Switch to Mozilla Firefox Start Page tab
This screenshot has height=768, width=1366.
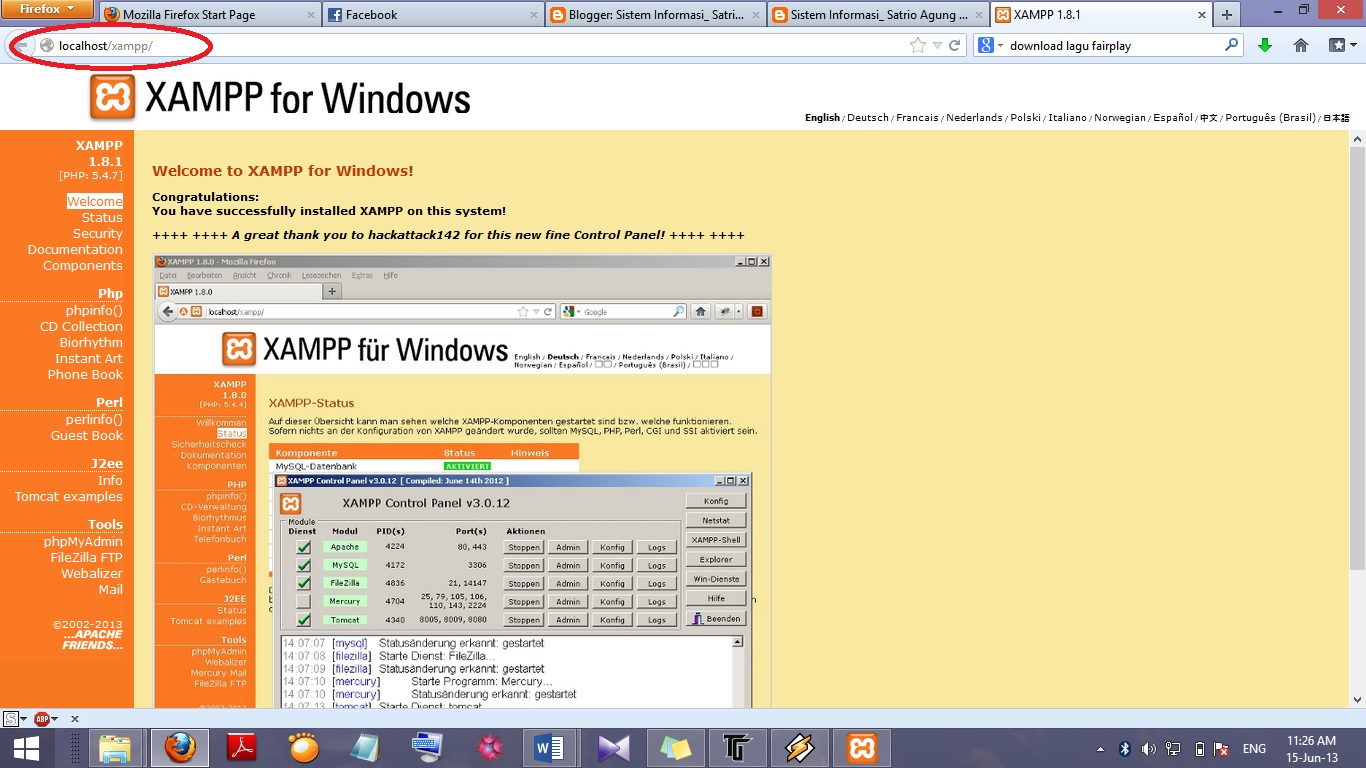pyautogui.click(x=210, y=15)
